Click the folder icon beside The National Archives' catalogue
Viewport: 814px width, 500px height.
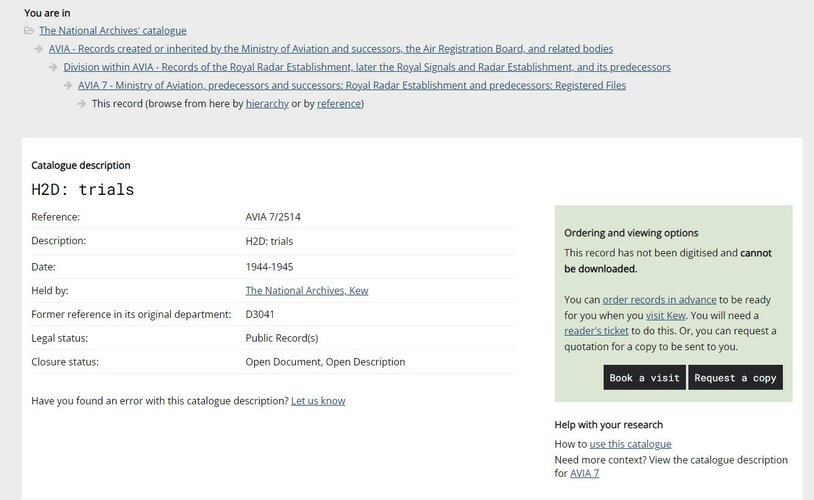(x=29, y=31)
